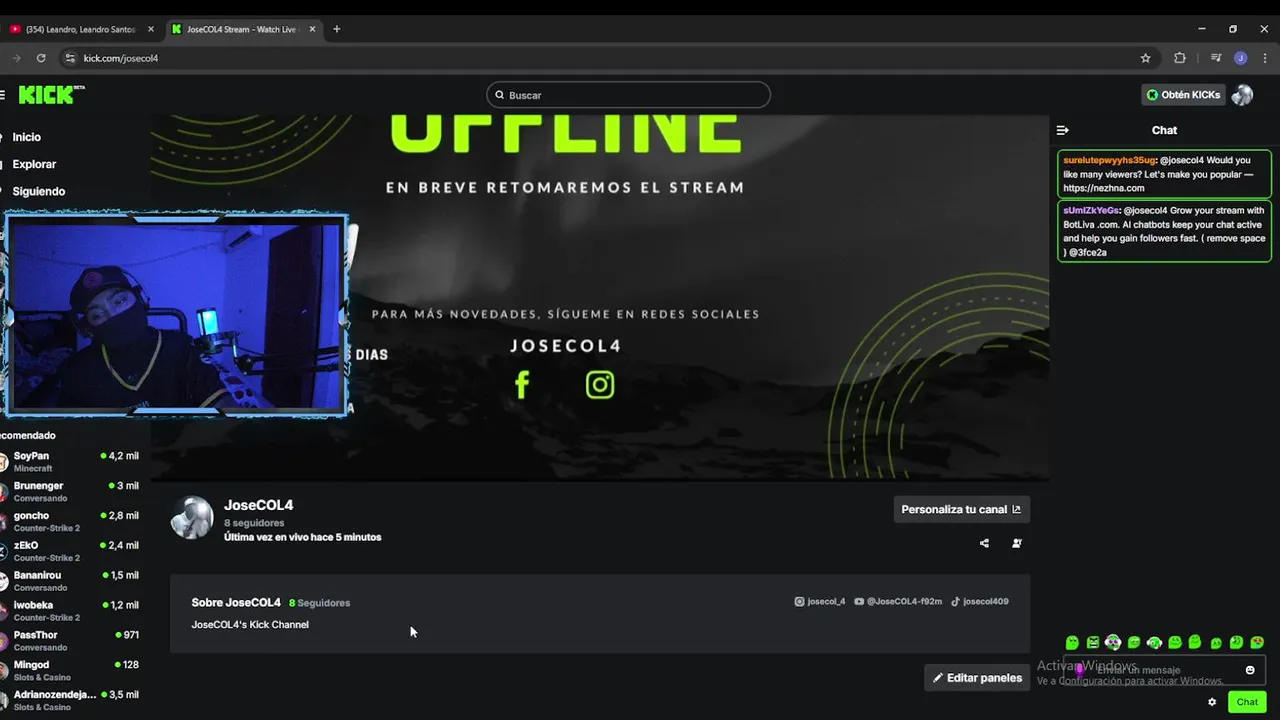Viewport: 1280px width, 720px height.
Task: Click the 8 Seguidores count in Sobre panel
Action: click(x=319, y=603)
